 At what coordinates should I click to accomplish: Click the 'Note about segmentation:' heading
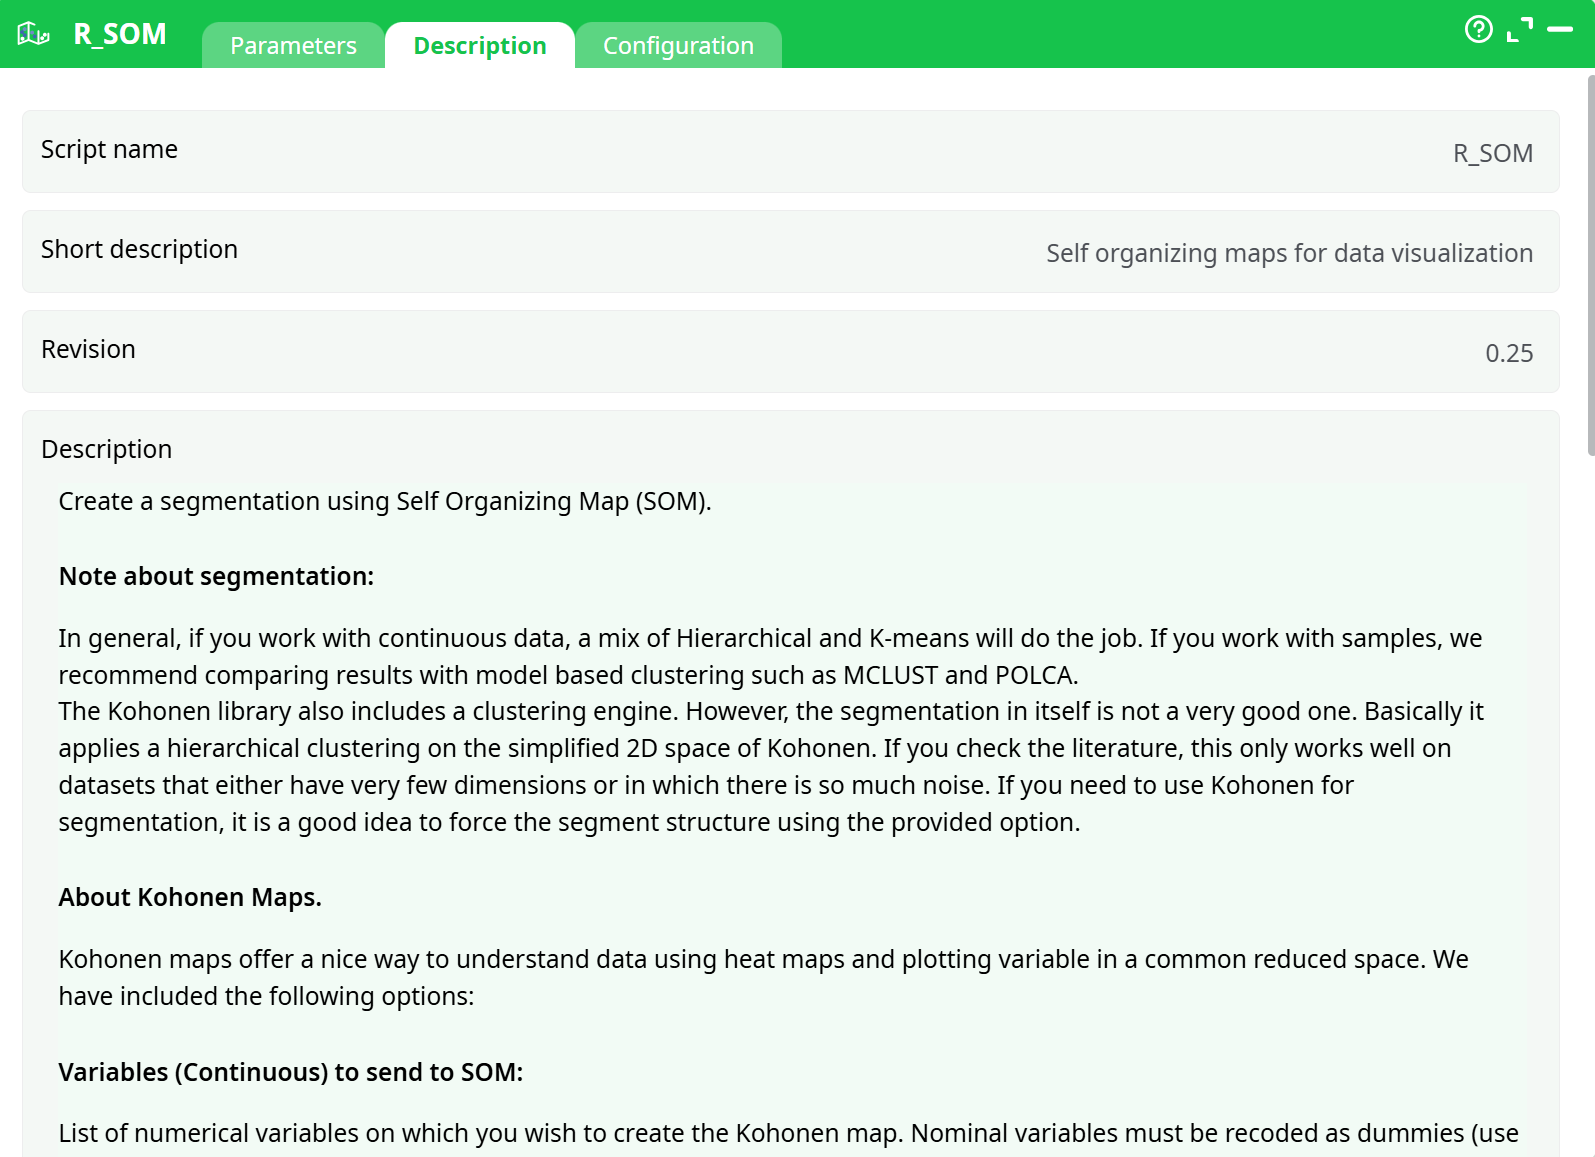(216, 576)
